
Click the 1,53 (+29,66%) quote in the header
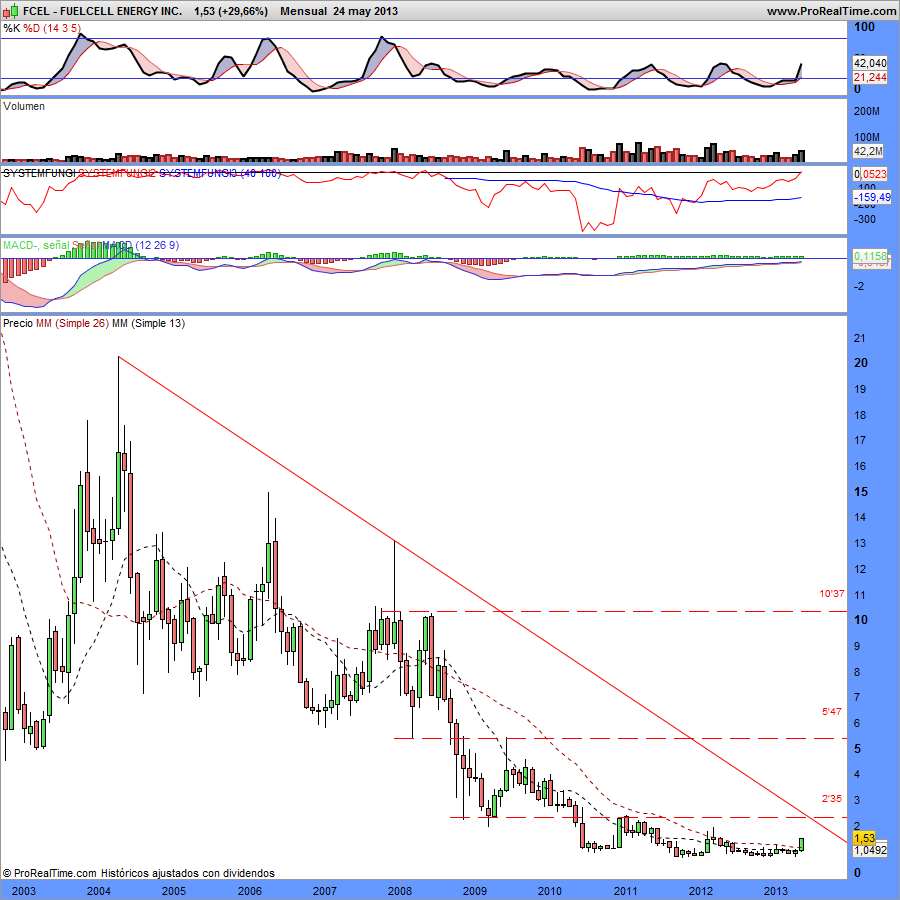point(231,11)
